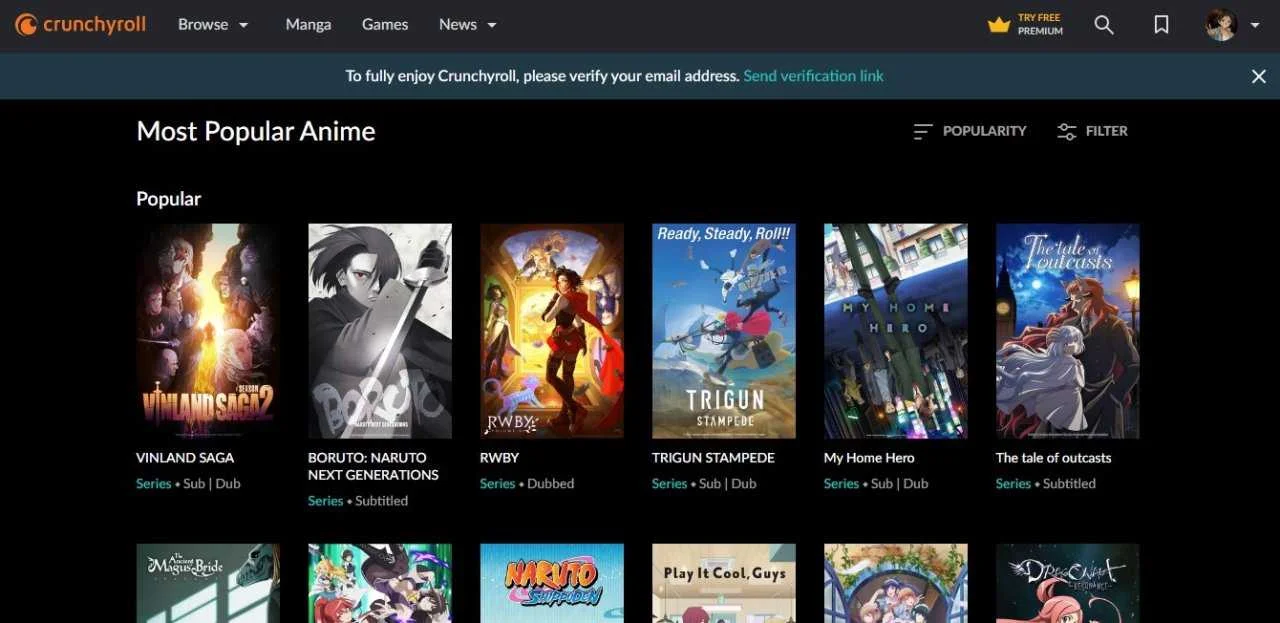Dismiss the email verification banner
This screenshot has height=623, width=1280.
(1259, 76)
